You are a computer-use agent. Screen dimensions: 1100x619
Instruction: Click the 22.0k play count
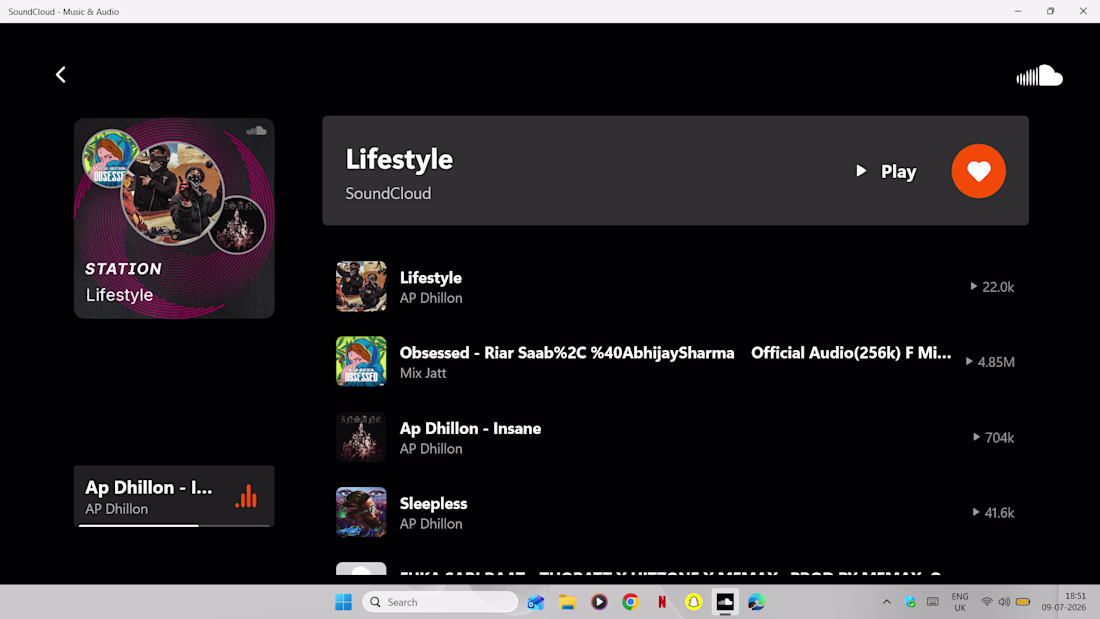pyautogui.click(x=992, y=286)
